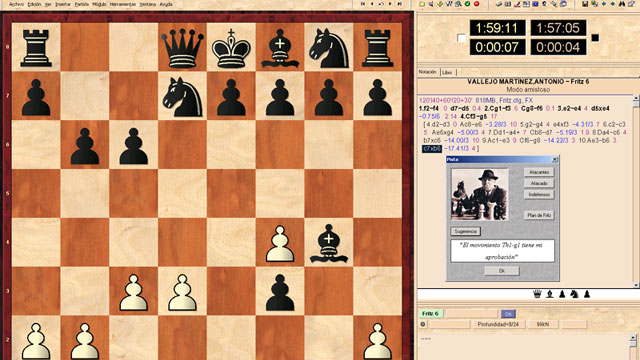This screenshot has width=640, height=360.
Task: Open the Partida menu
Action: [x=82, y=4]
